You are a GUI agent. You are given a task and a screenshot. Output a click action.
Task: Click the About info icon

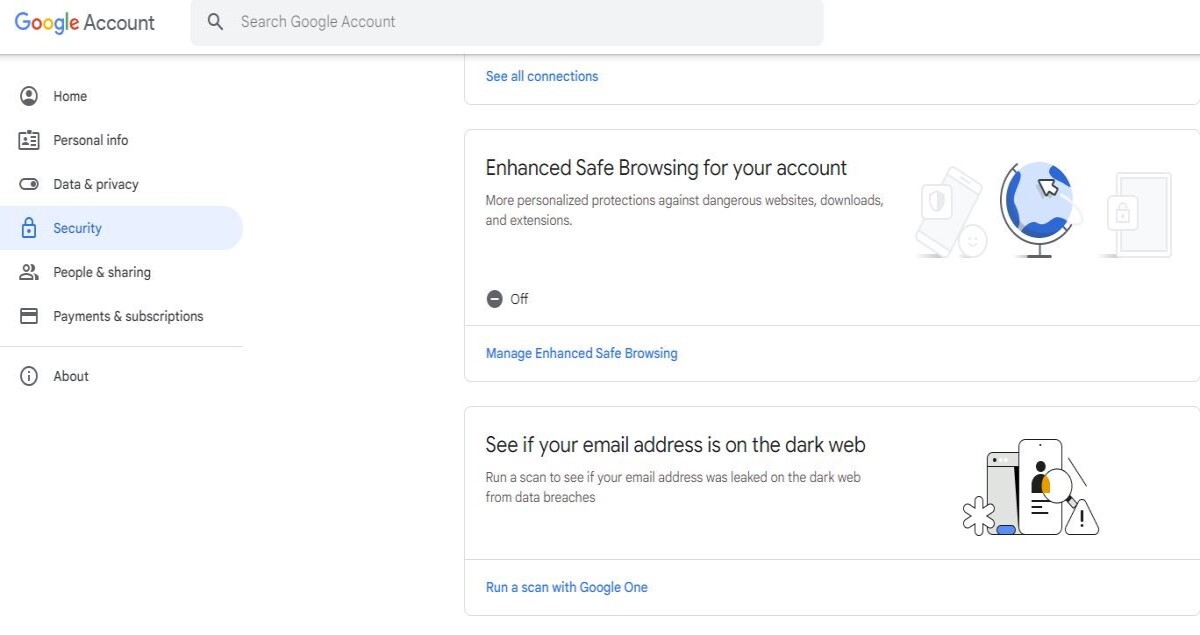[x=29, y=376]
